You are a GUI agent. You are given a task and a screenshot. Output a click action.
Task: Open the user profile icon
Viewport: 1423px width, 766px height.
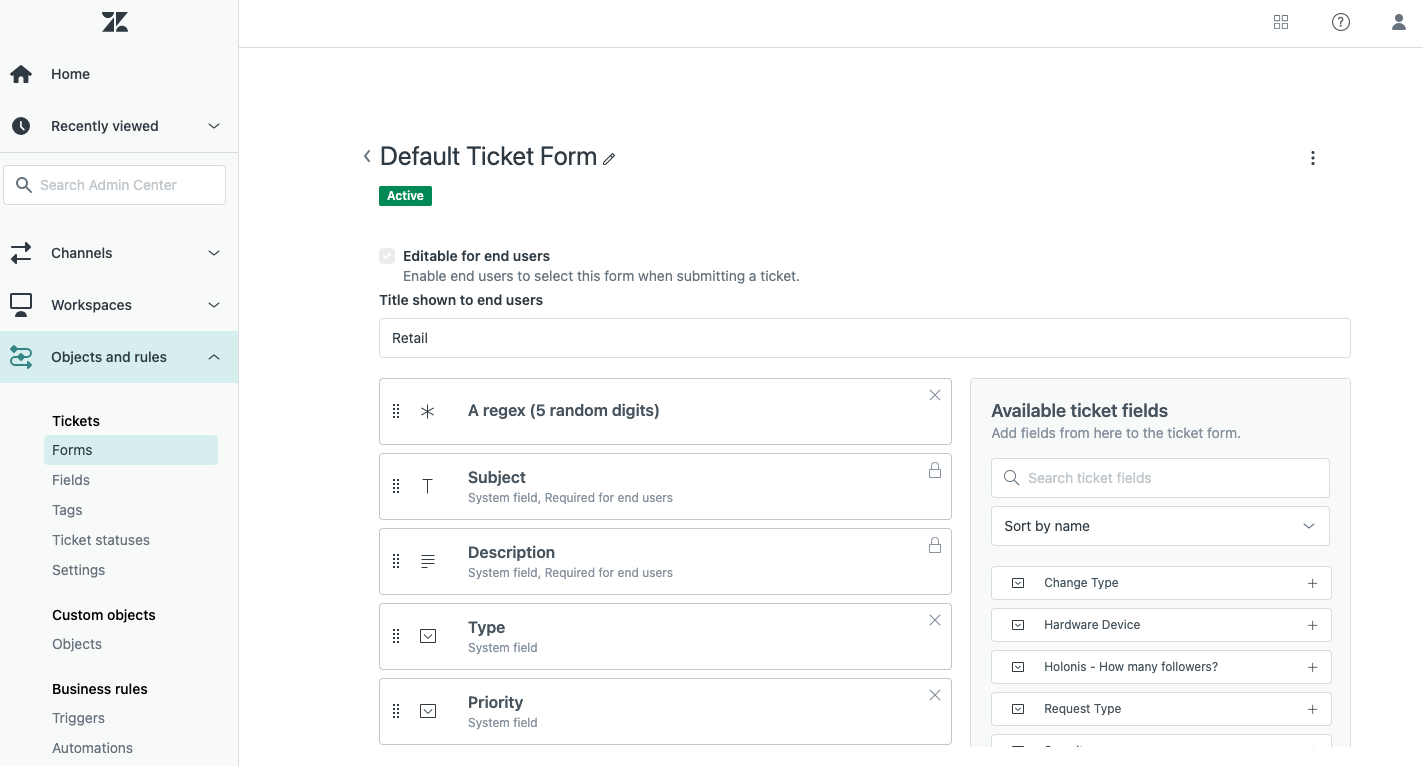pyautogui.click(x=1399, y=22)
